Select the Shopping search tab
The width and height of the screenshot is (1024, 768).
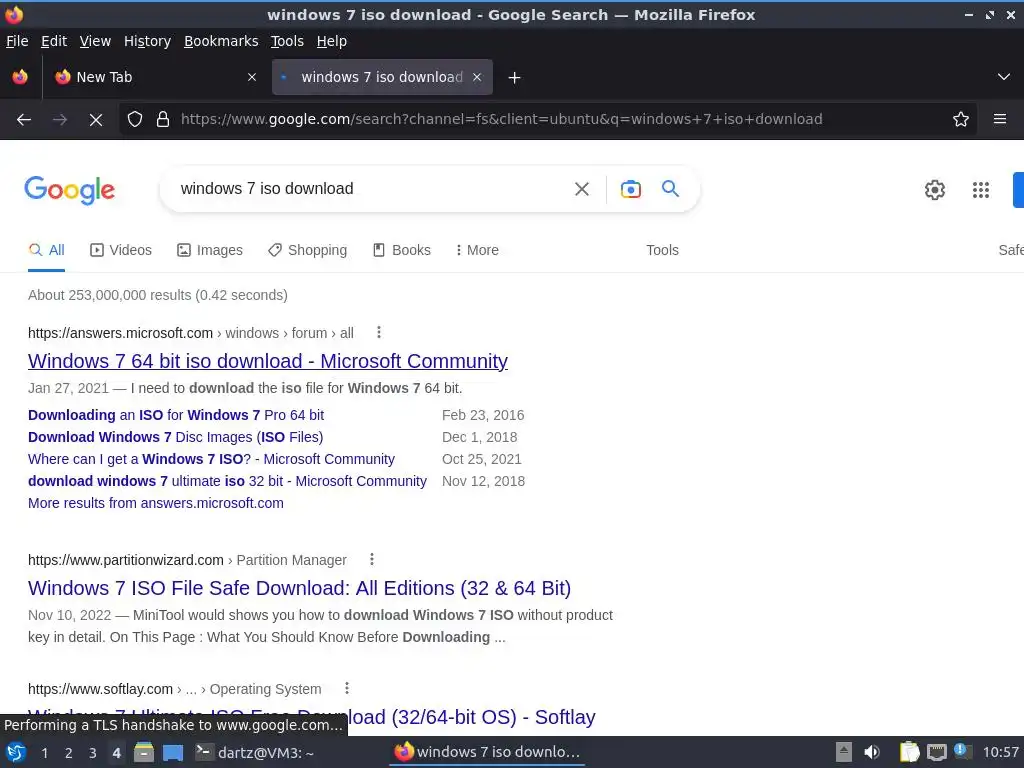[308, 250]
